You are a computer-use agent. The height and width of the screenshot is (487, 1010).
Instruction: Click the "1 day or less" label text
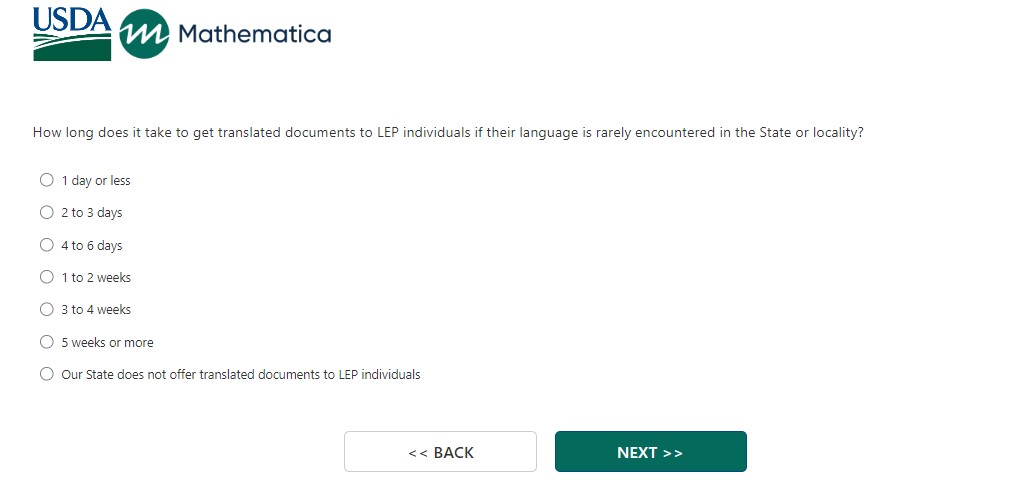coord(96,181)
